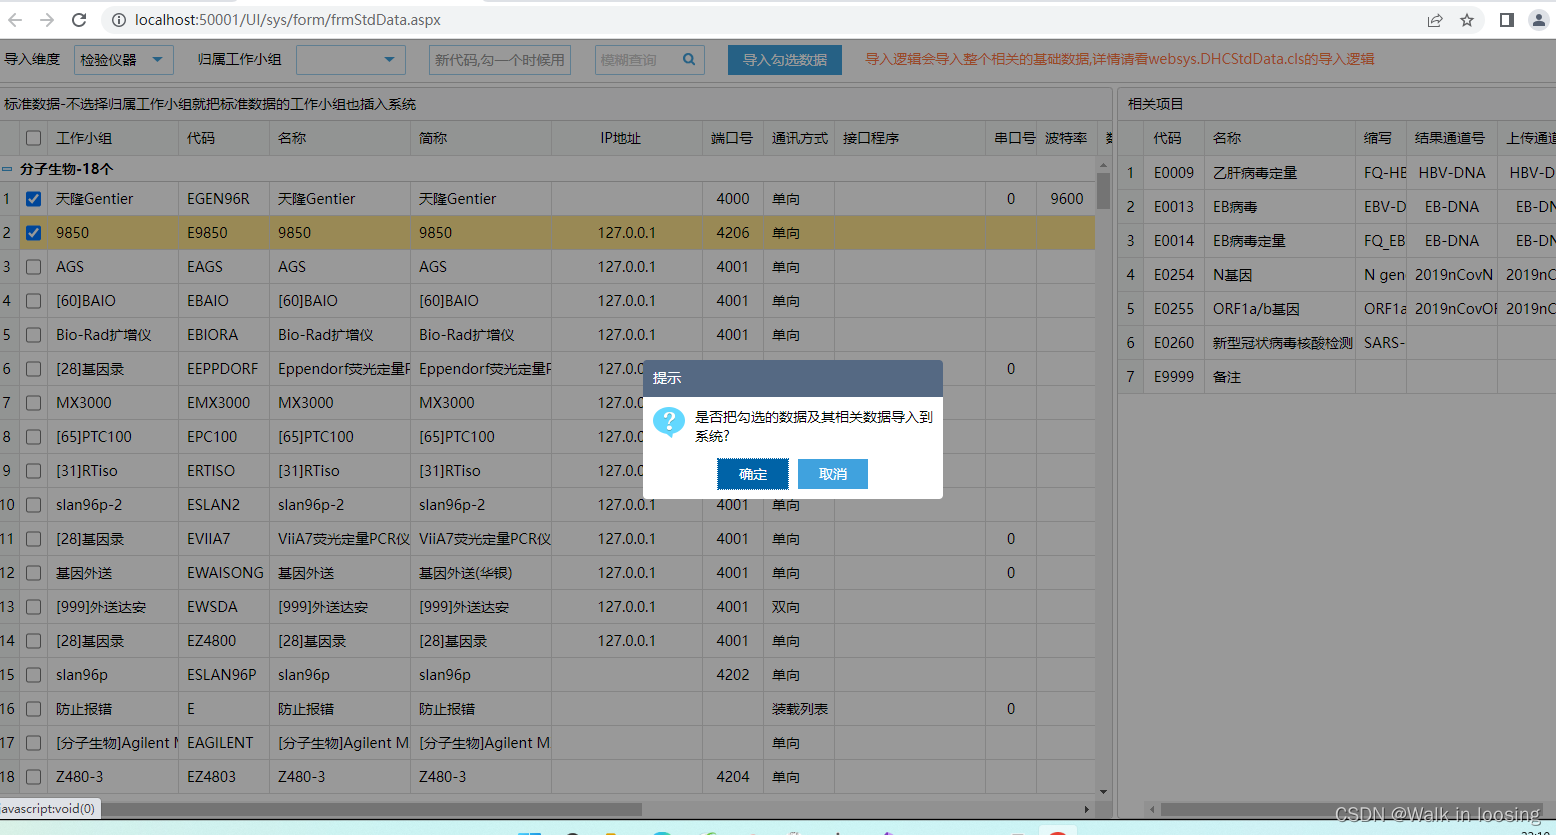Viewport: 1556px width, 835px height.
Task: Open the 归属工作小组 dropdown
Action: pos(350,60)
